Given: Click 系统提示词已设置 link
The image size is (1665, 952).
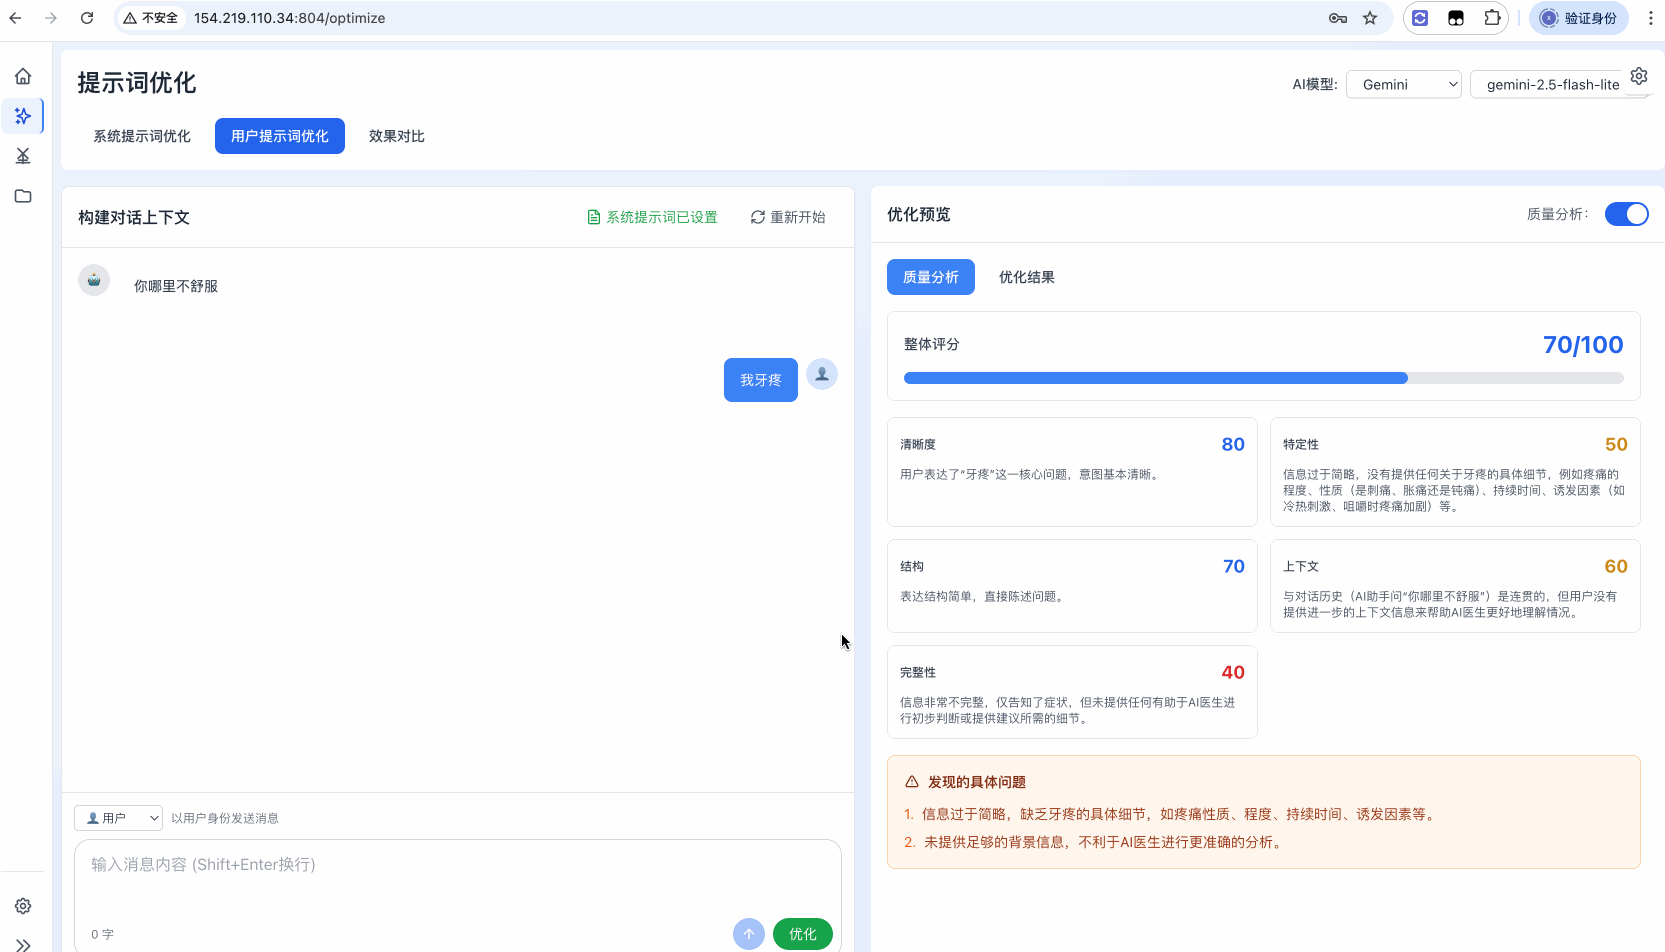Looking at the screenshot, I should pyautogui.click(x=652, y=217).
